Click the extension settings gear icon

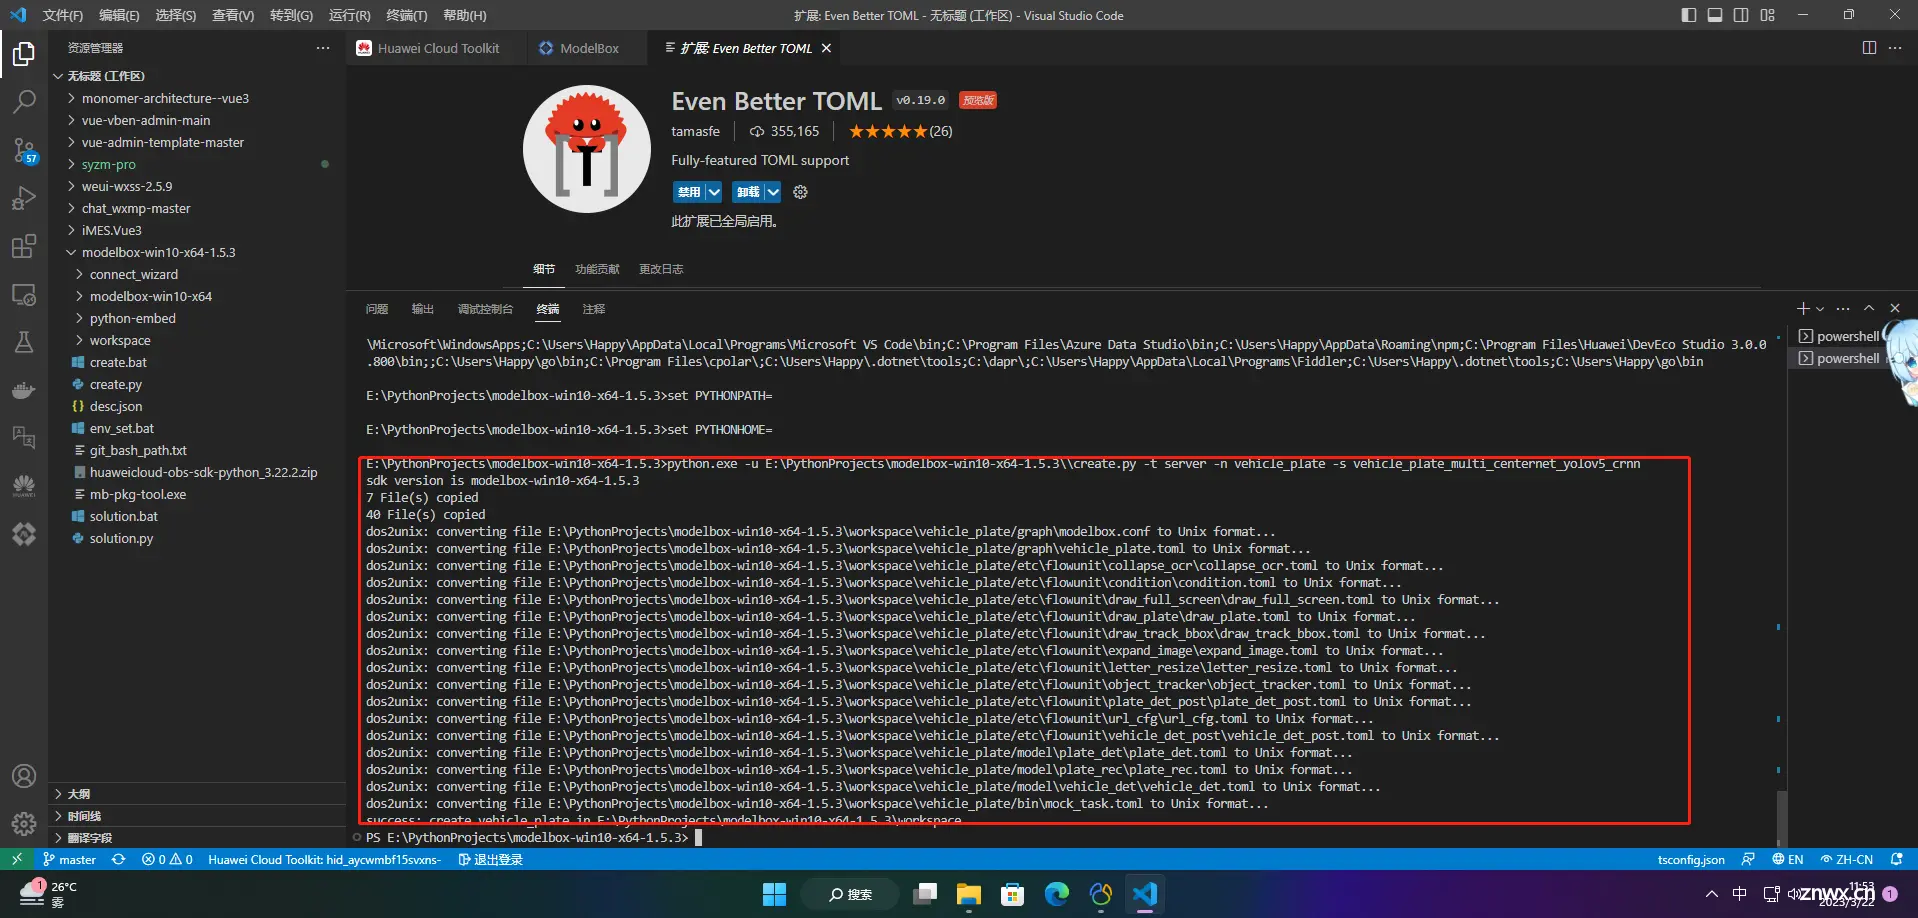point(800,192)
